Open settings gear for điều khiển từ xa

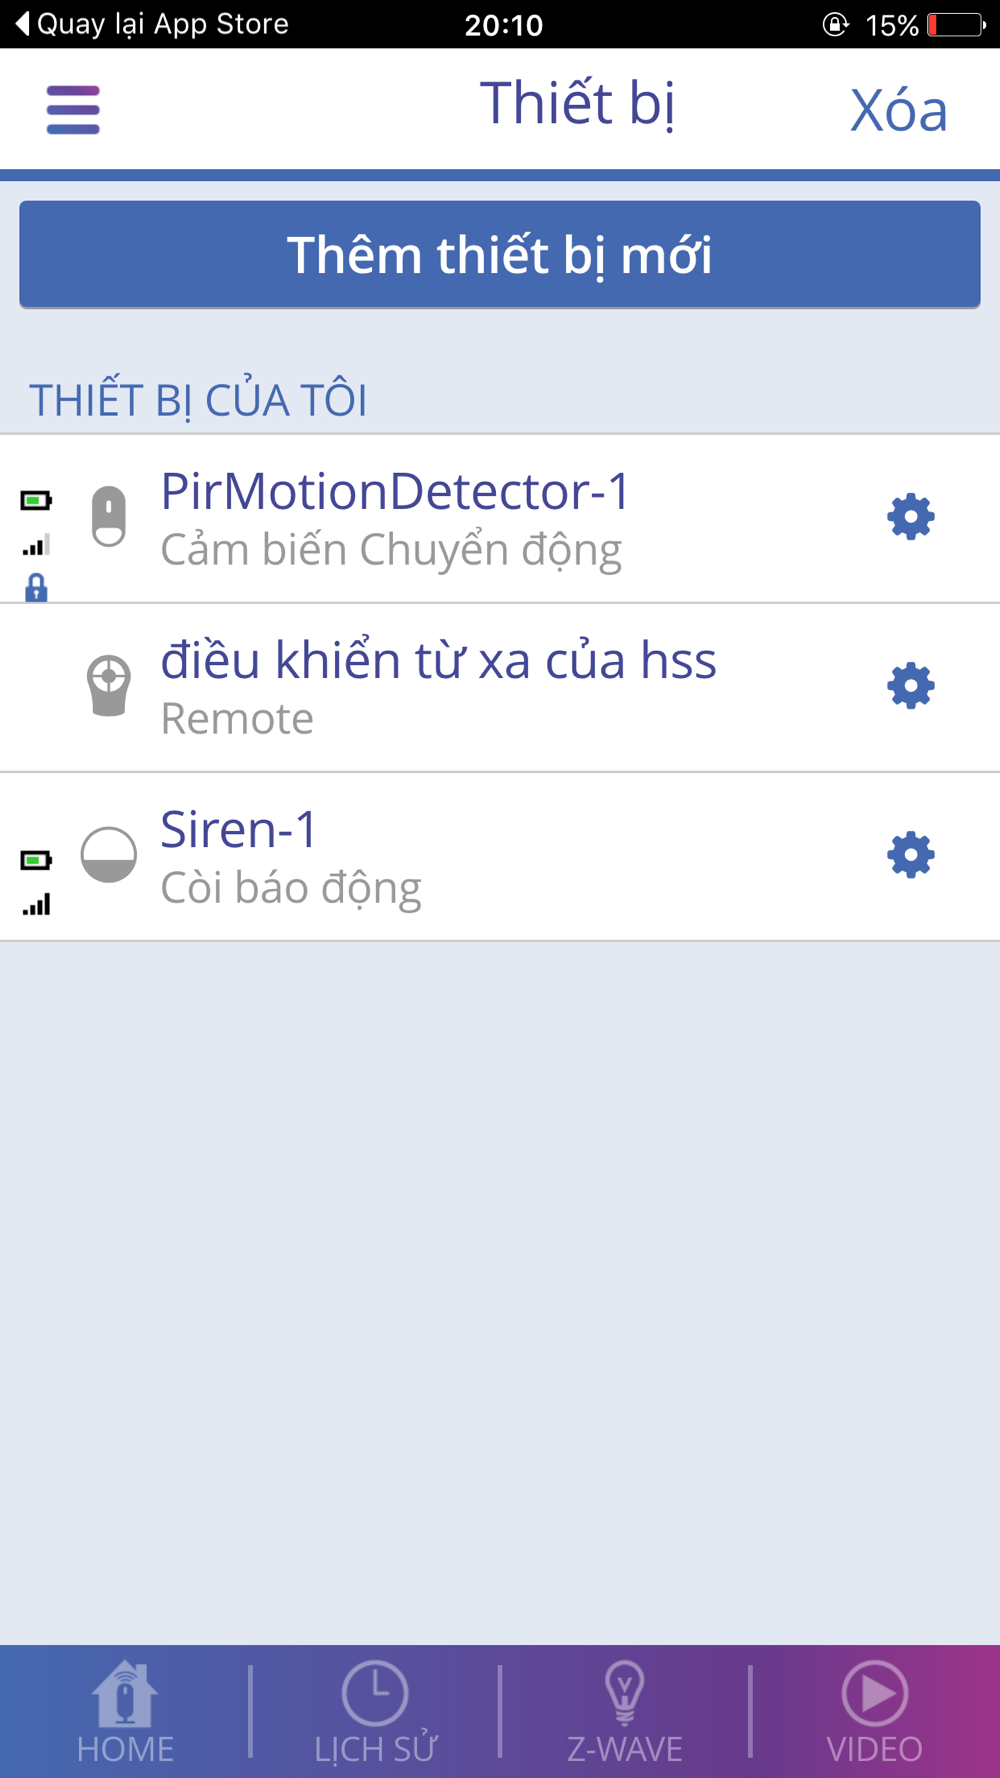pyautogui.click(x=910, y=686)
